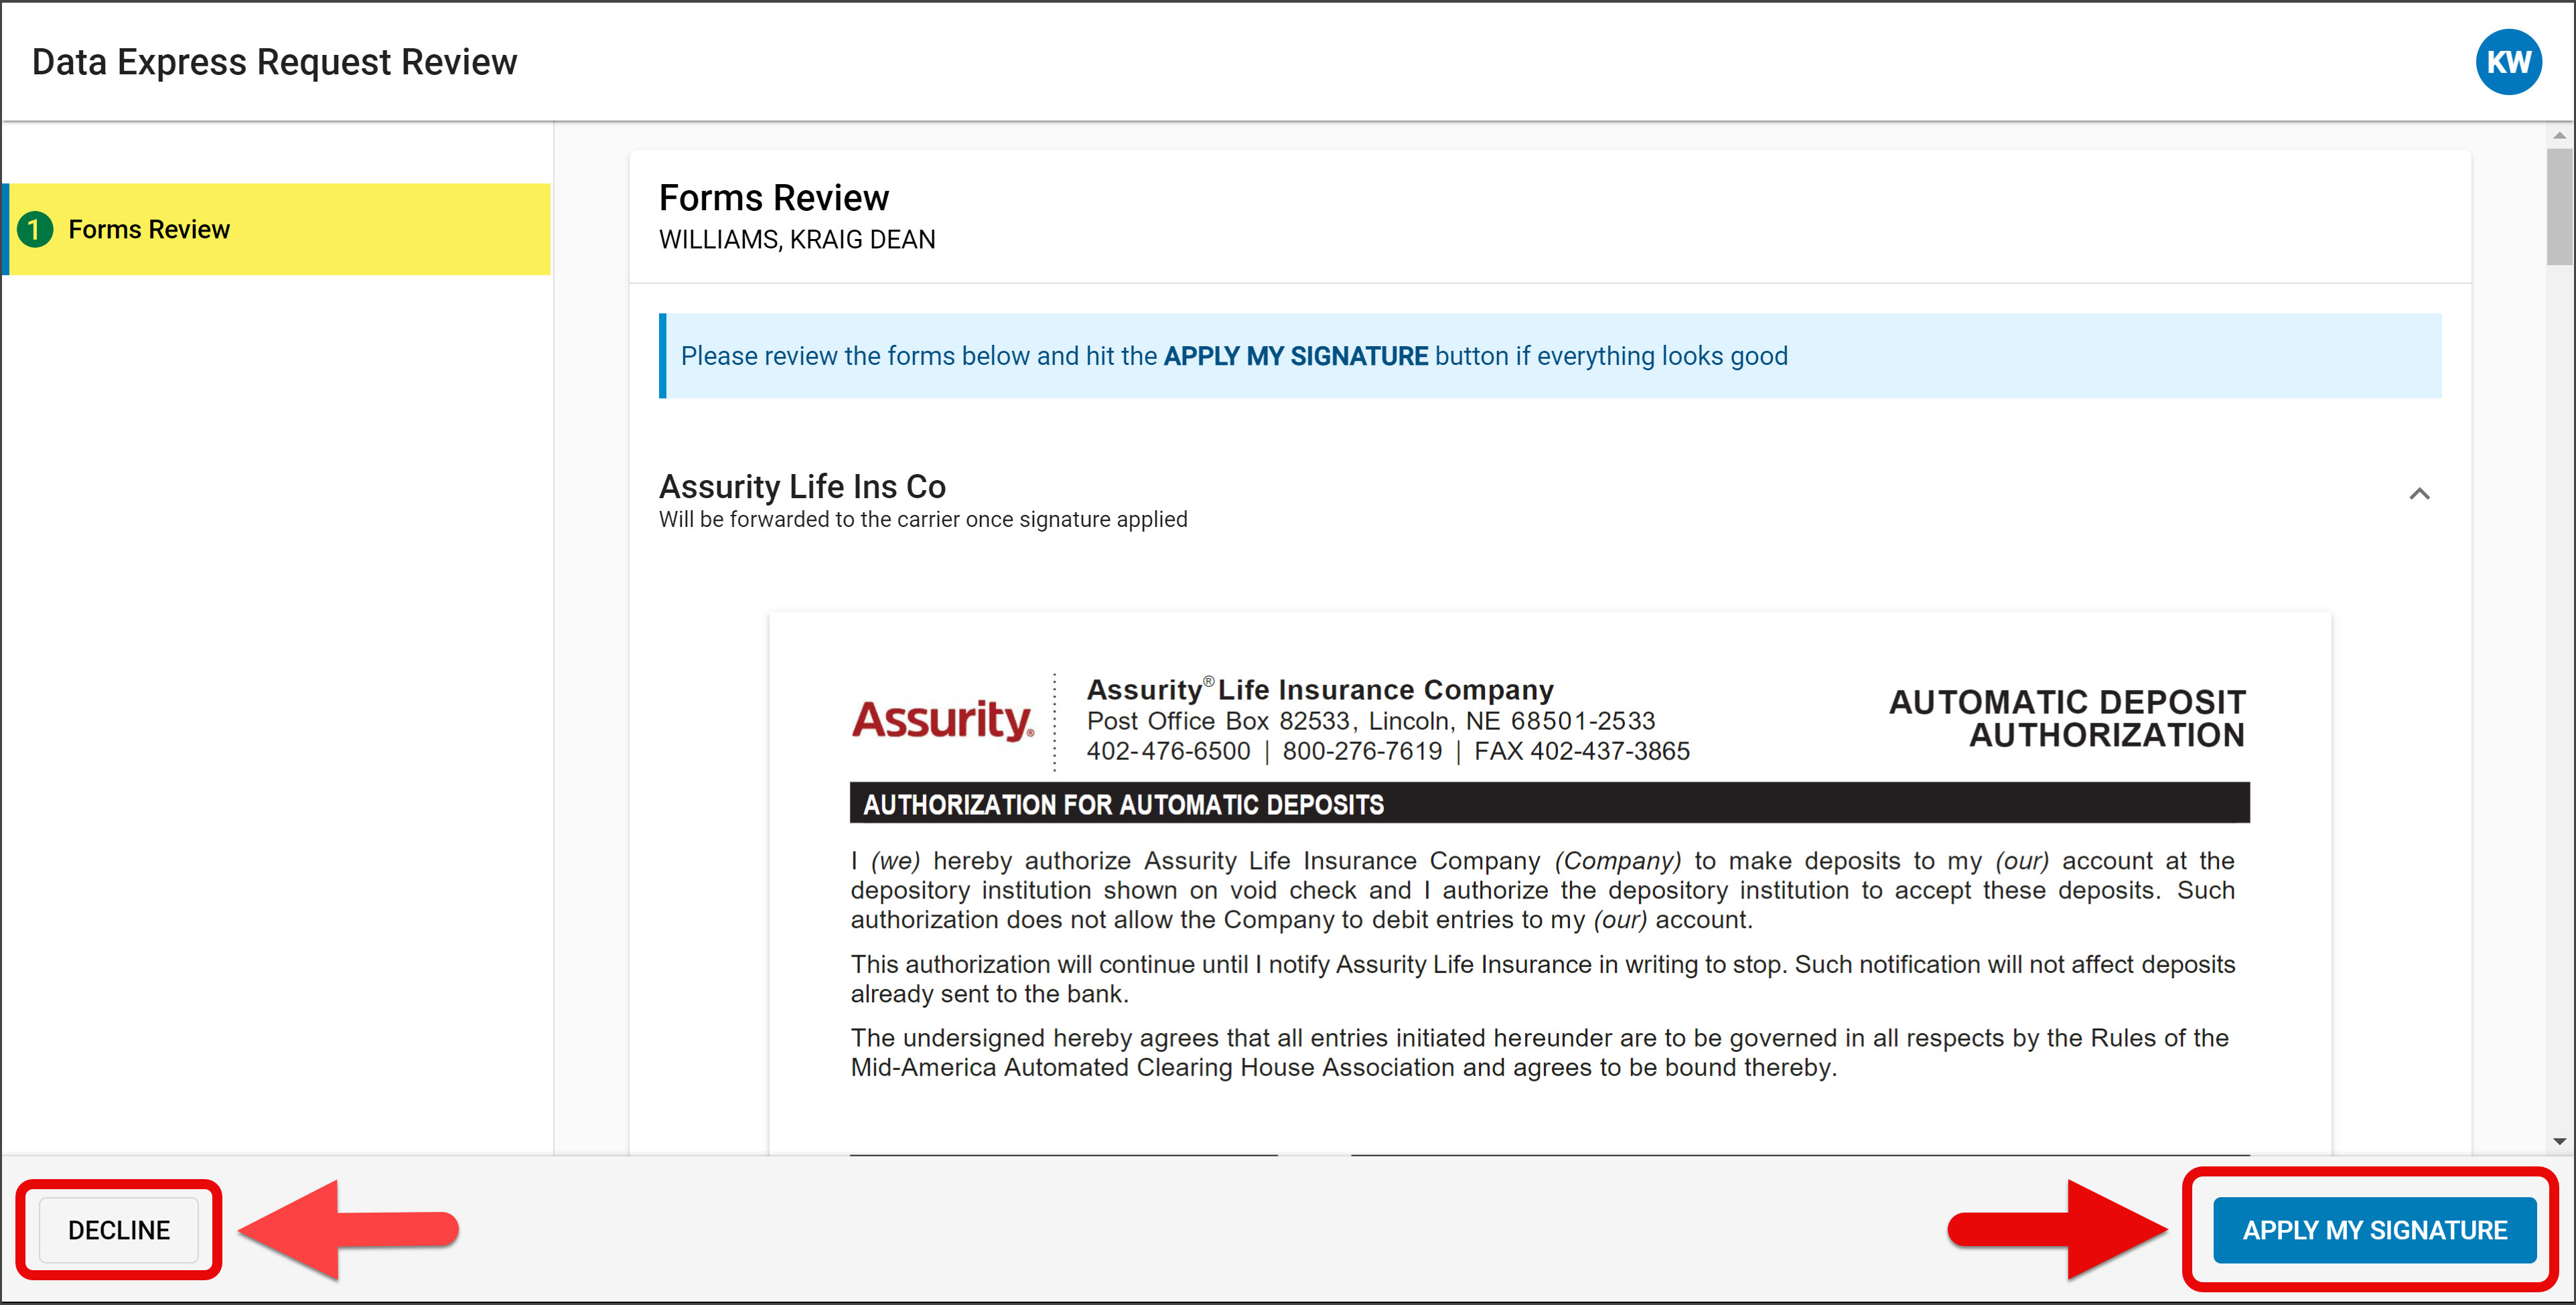This screenshot has height=1305, width=2576.
Task: Open the KW user avatar menu
Action: [x=2507, y=62]
